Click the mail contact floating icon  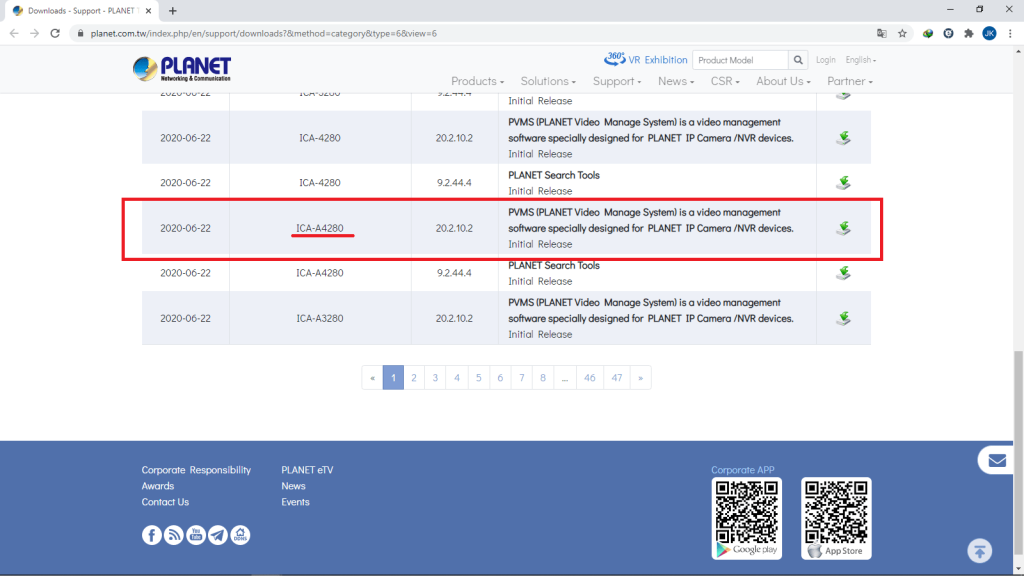coord(997,461)
